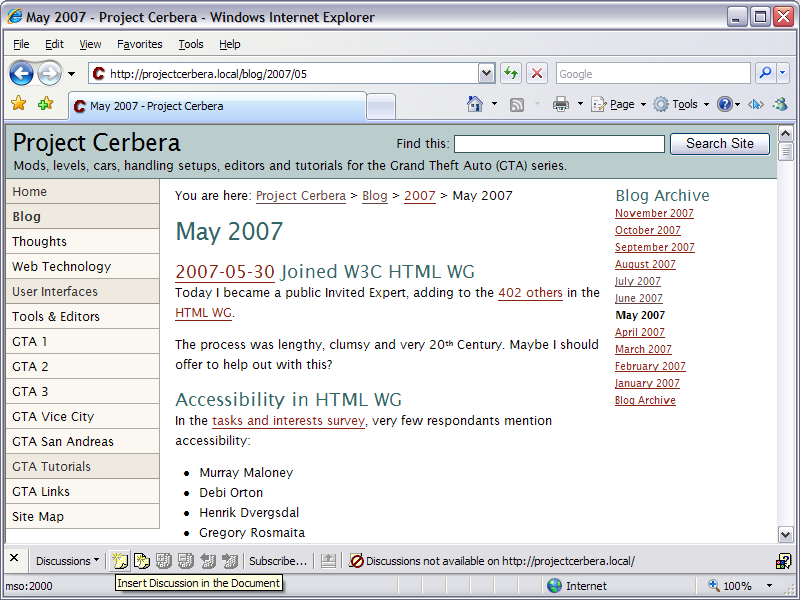Click the Back navigation arrow
Screen dimensions: 800x600
(x=22, y=73)
